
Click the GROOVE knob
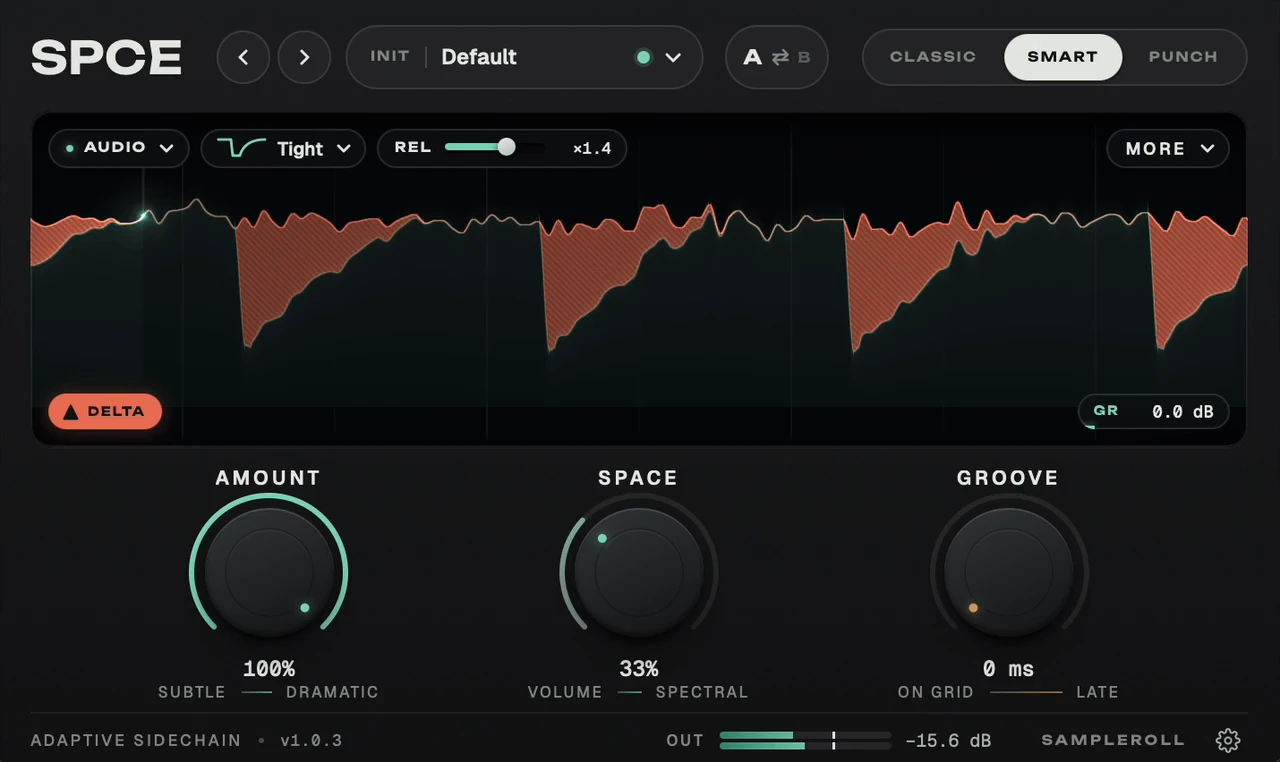(1009, 572)
